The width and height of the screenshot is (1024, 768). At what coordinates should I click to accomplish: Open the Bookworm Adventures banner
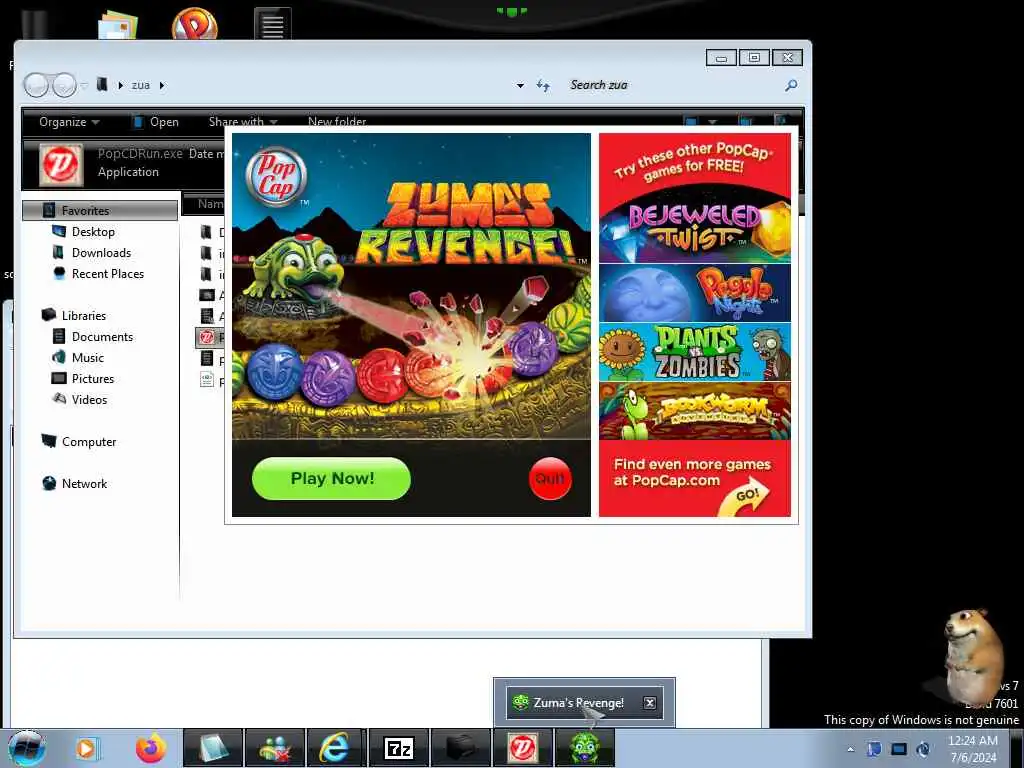tap(694, 411)
